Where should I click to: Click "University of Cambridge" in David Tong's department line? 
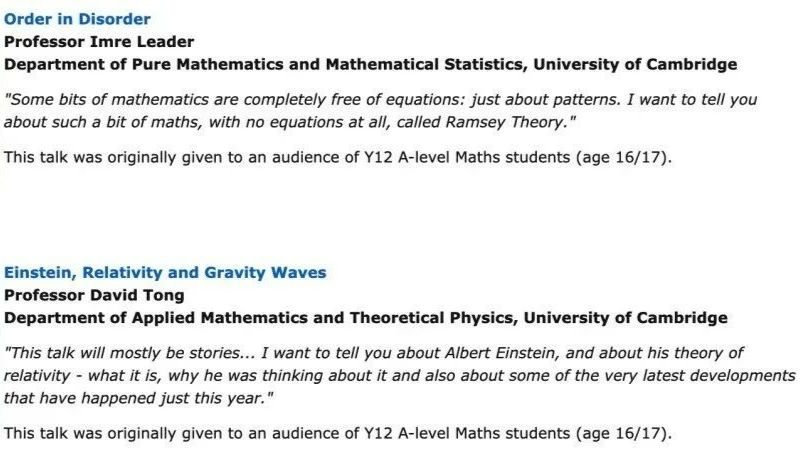pyautogui.click(x=626, y=318)
